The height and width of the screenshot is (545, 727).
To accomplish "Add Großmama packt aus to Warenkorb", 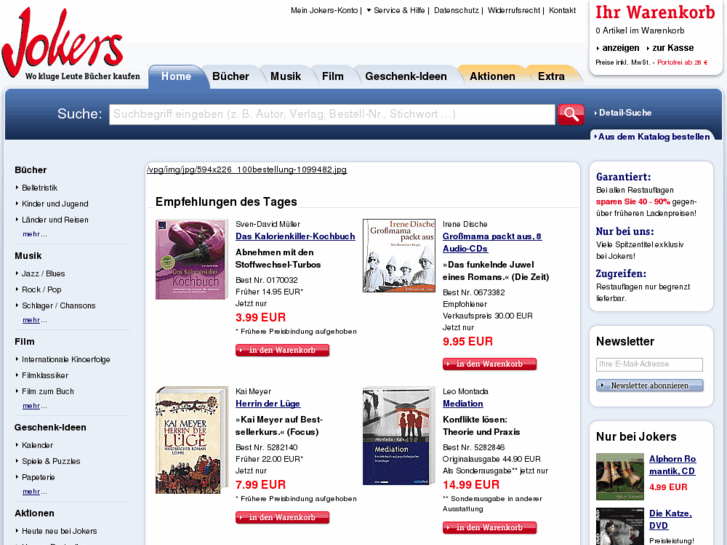I will click(x=489, y=364).
